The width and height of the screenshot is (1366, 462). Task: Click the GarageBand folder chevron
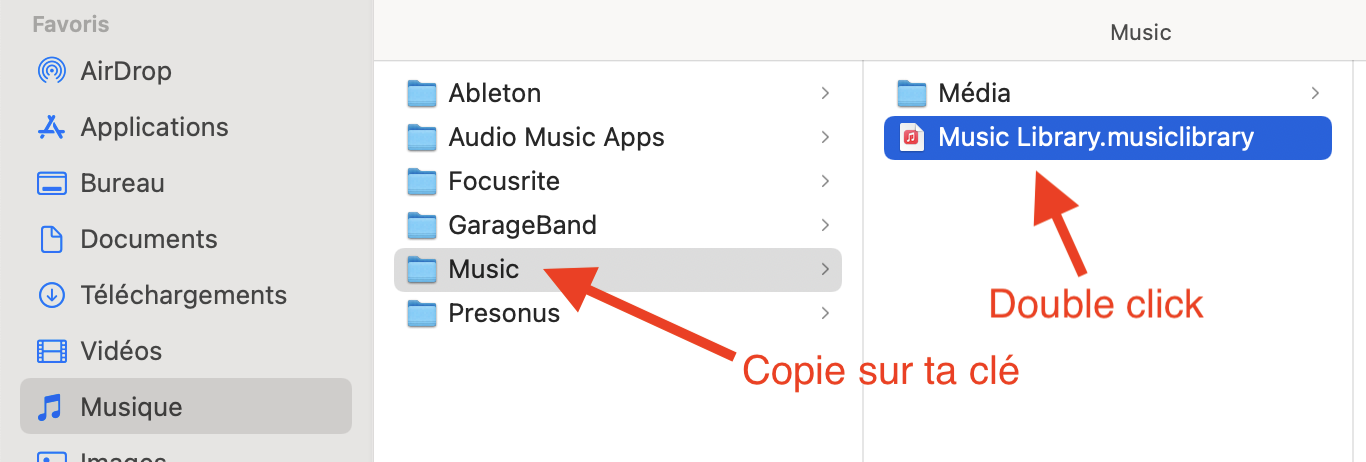825,225
